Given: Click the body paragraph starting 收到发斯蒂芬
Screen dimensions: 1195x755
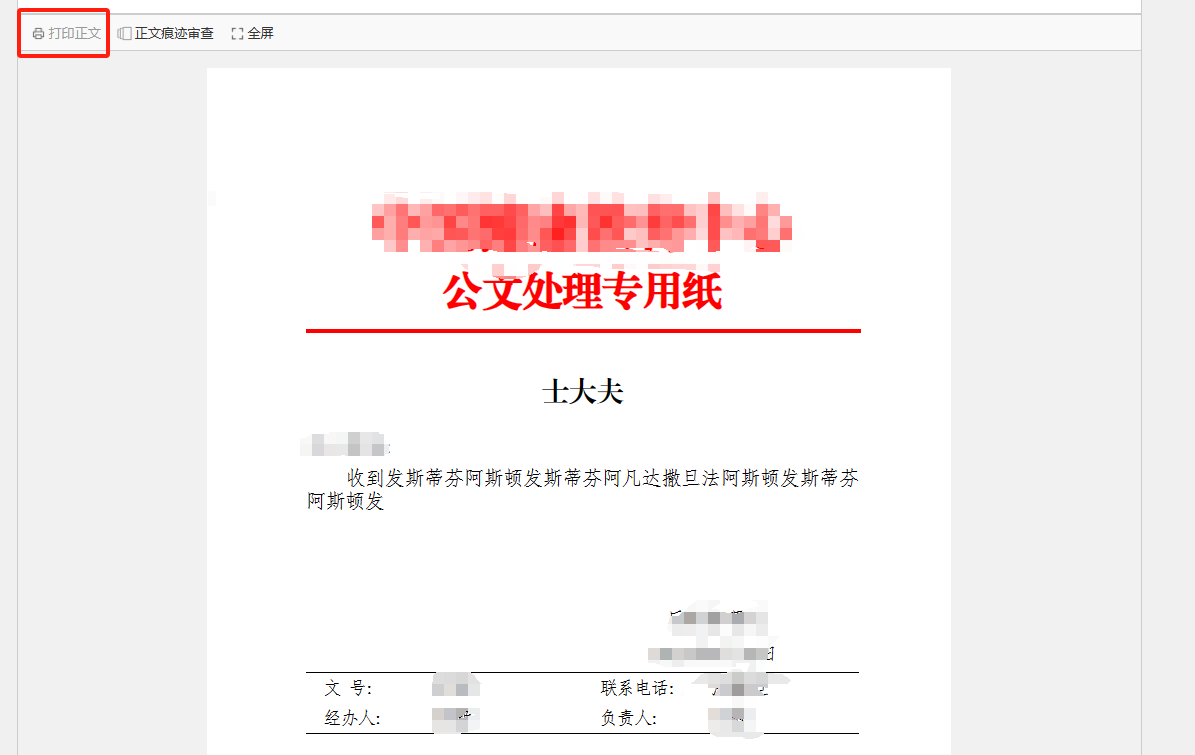Looking at the screenshot, I should (x=583, y=489).
